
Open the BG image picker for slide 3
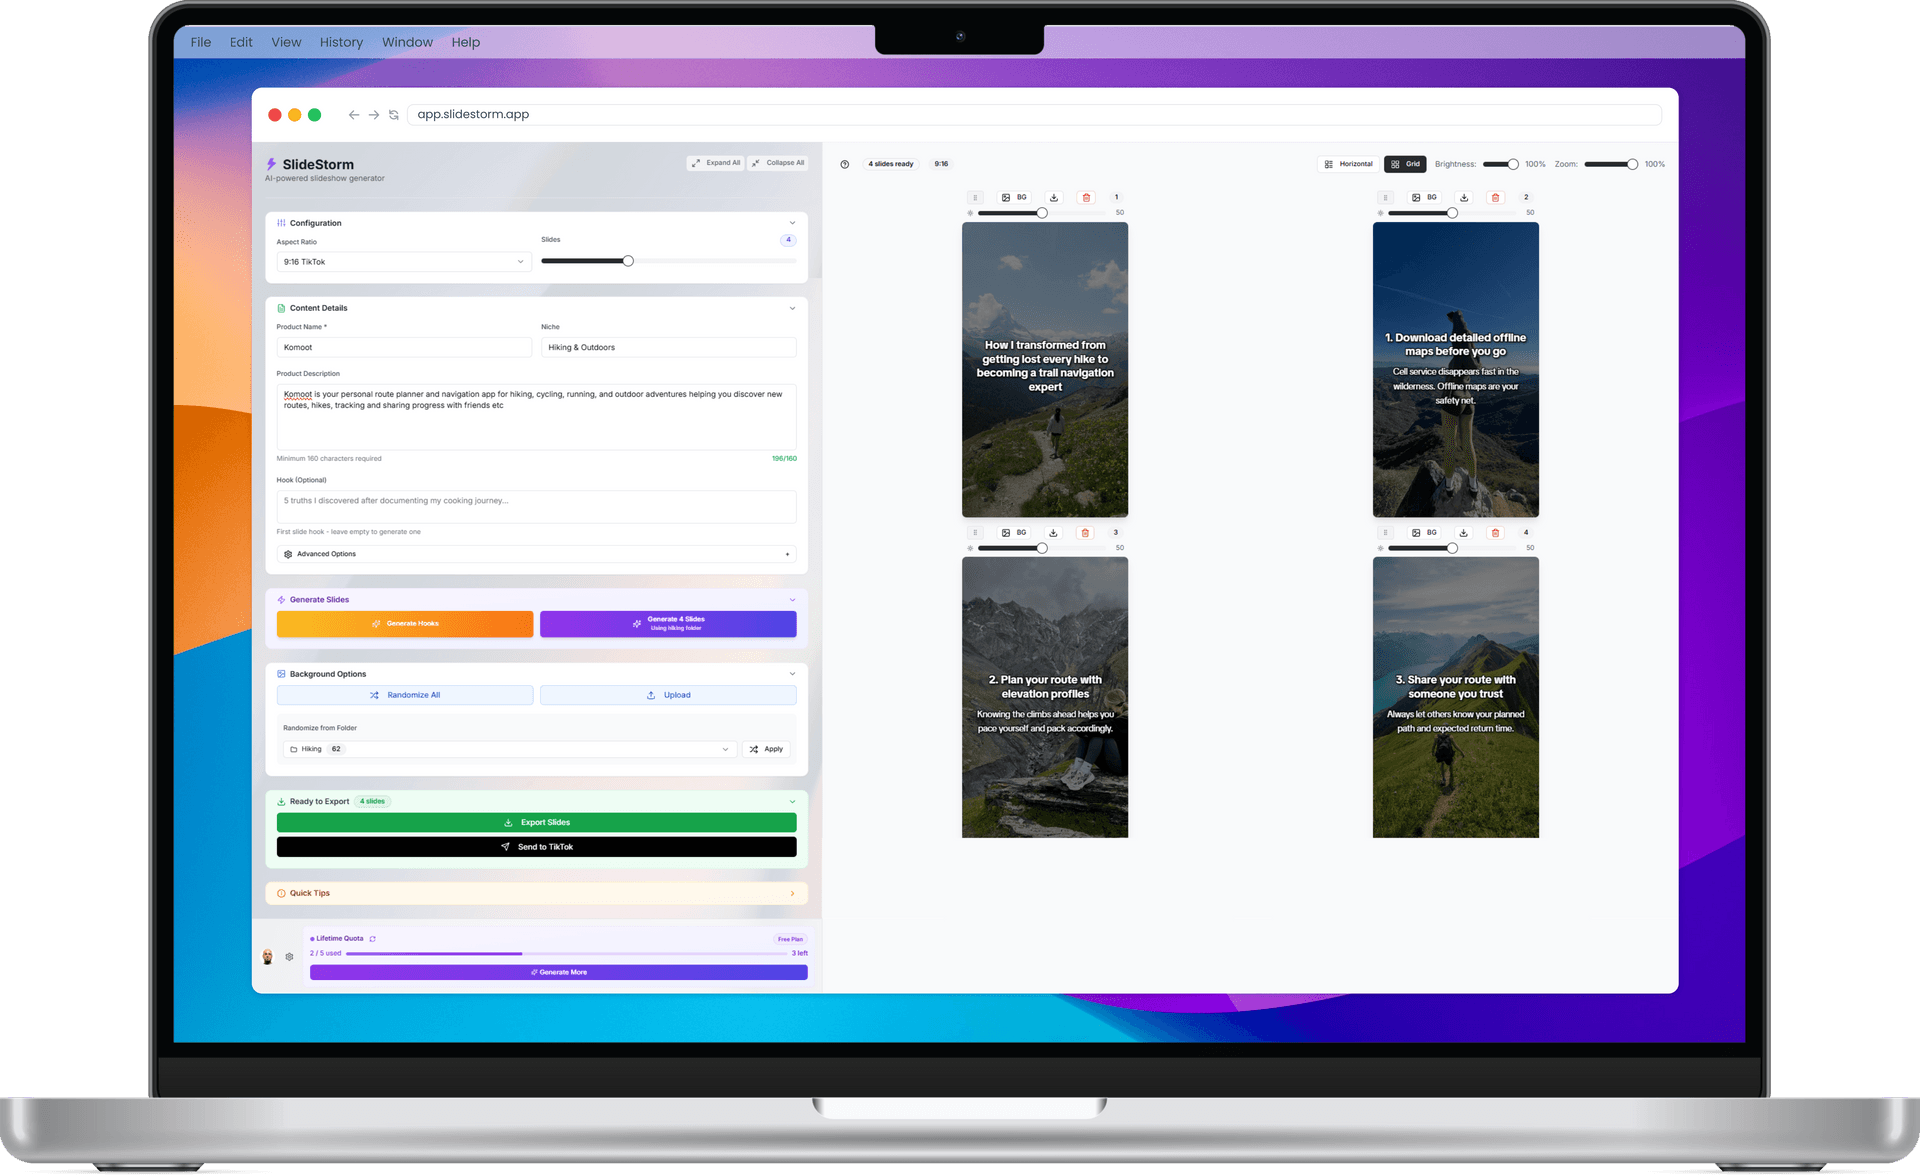1014,533
